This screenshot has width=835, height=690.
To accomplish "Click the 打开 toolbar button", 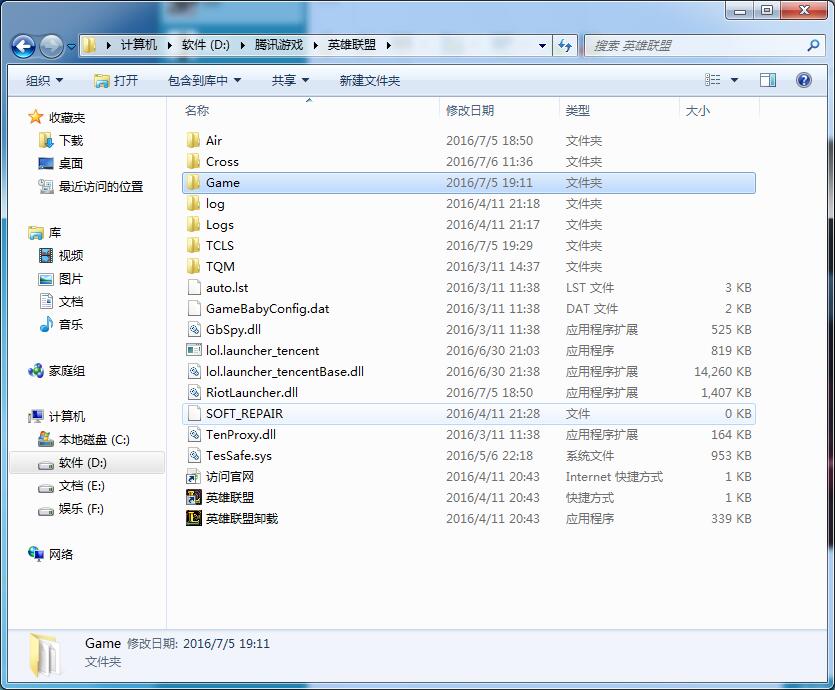I will tap(116, 80).
